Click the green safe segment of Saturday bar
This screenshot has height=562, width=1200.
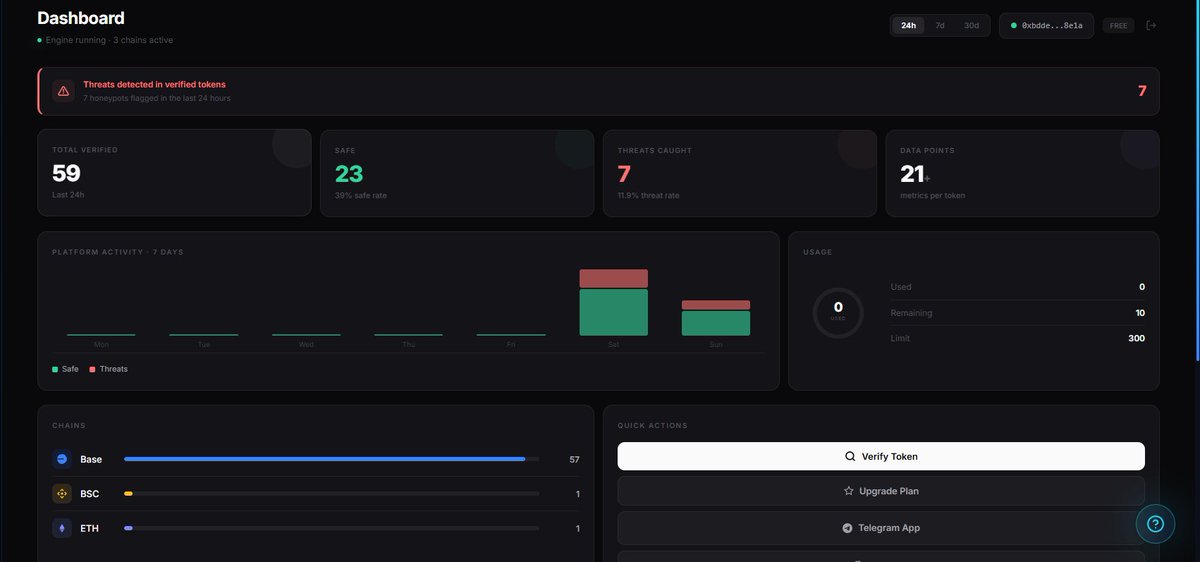click(614, 312)
